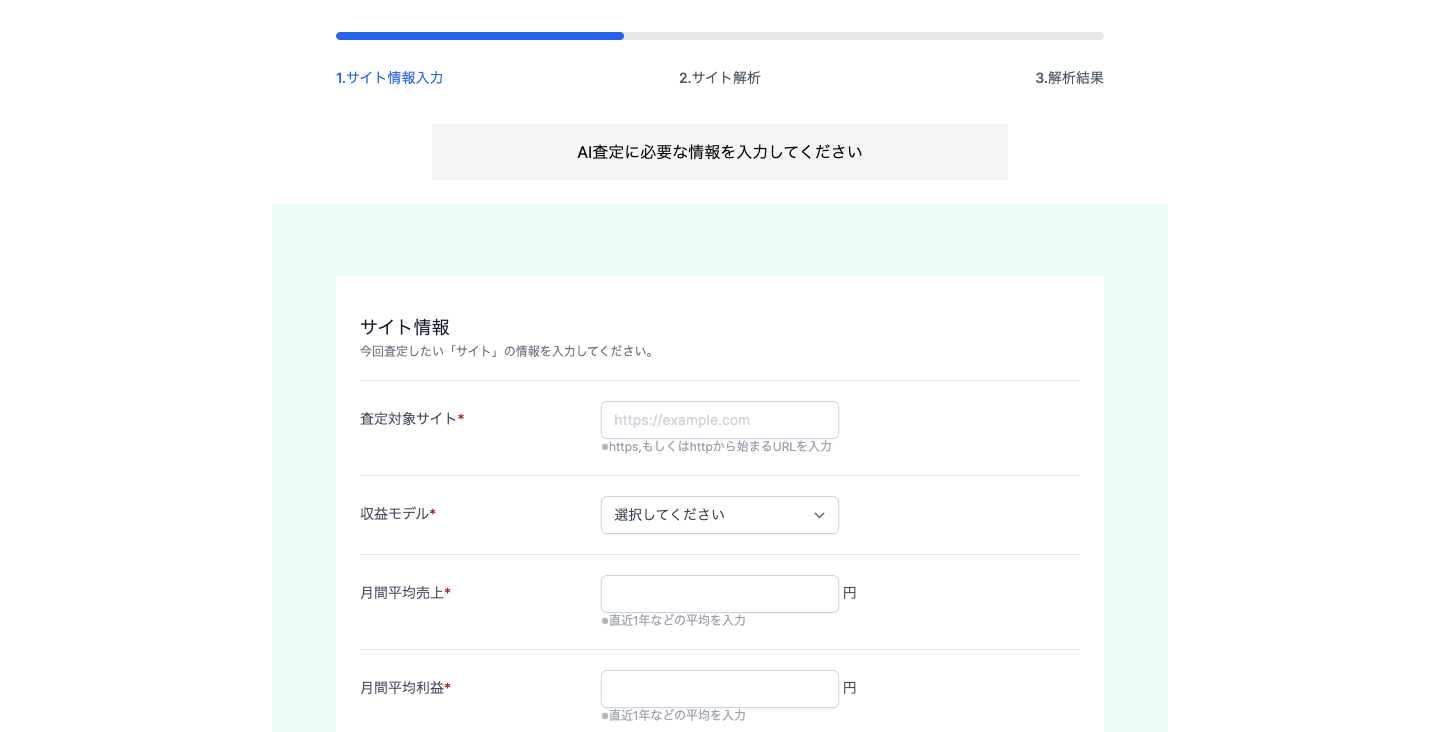The image size is (1440, 732).
Task: Click the 直近1年 hint under 月間平均売上
Action: pyautogui.click(x=673, y=620)
